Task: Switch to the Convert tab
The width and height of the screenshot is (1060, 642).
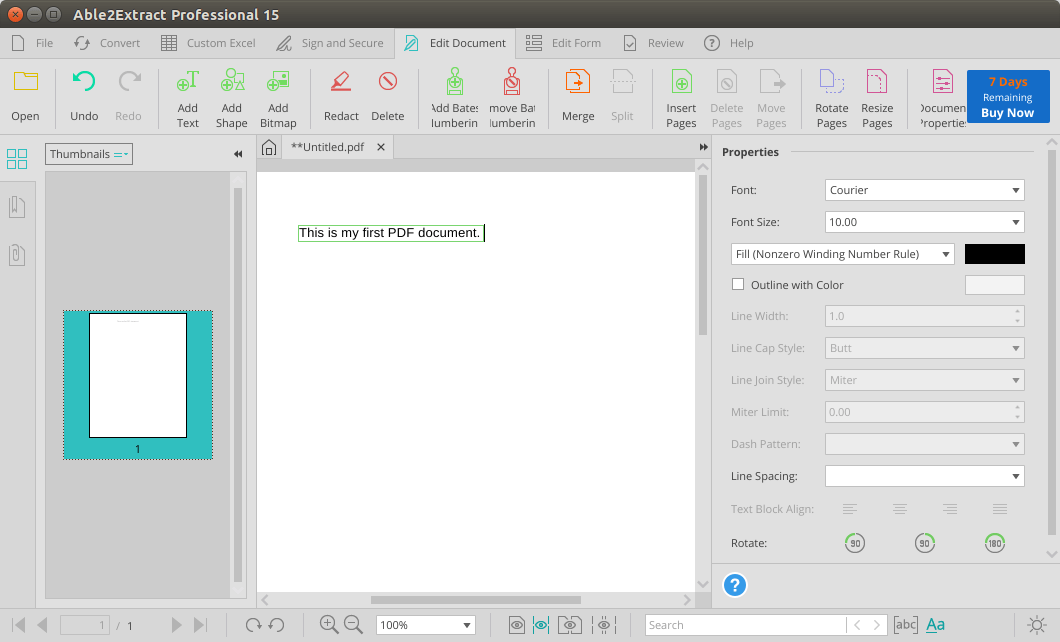Action: pyautogui.click(x=107, y=43)
